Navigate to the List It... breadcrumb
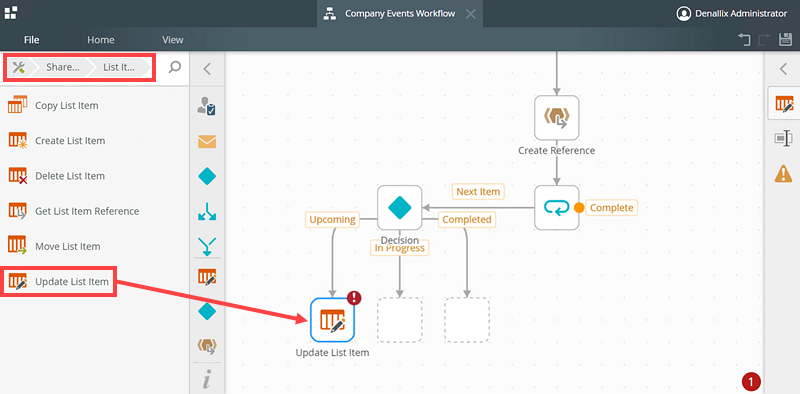This screenshot has height=394, width=800. coord(118,67)
